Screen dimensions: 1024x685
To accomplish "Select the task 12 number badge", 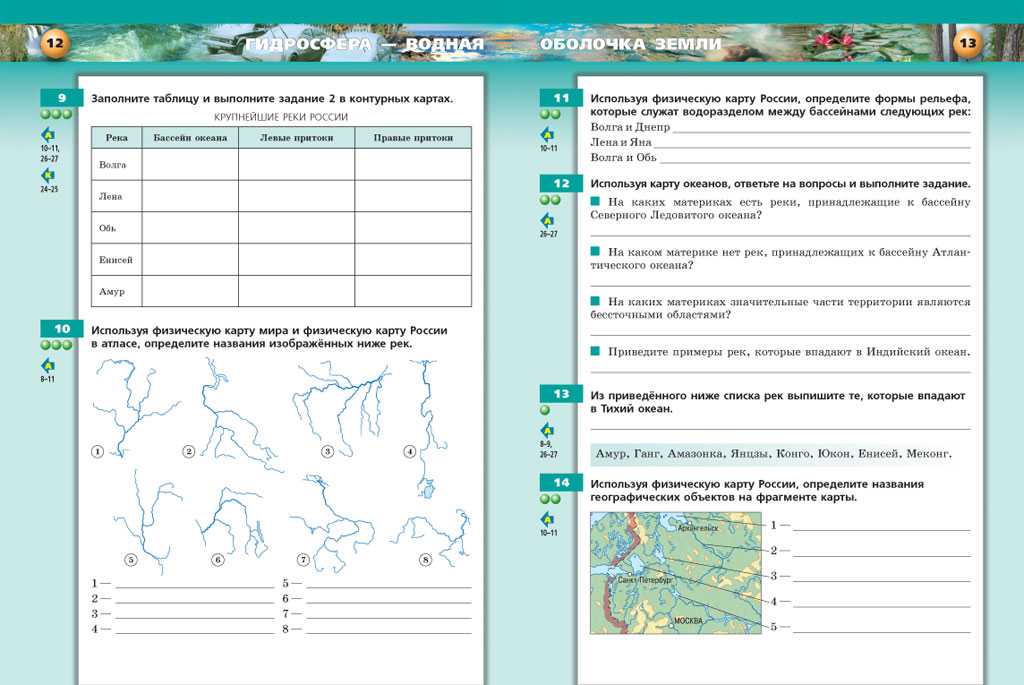I will tap(561, 183).
